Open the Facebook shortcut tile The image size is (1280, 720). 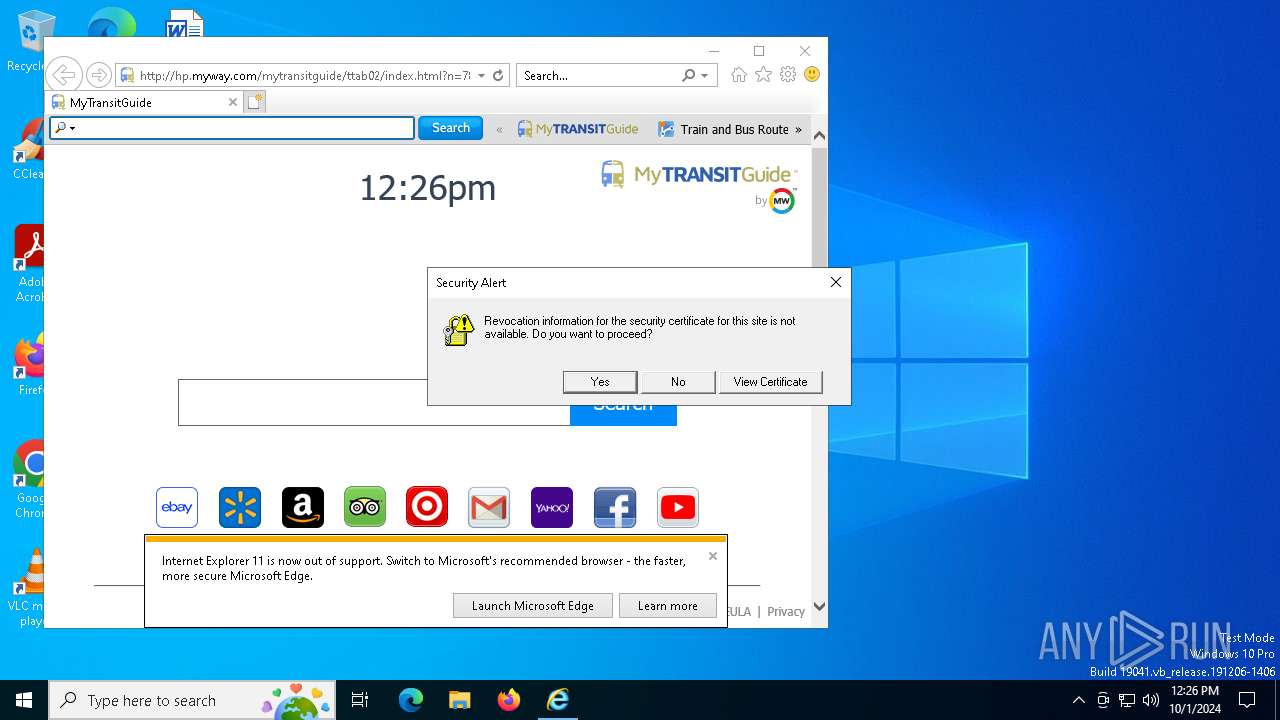[x=615, y=507]
